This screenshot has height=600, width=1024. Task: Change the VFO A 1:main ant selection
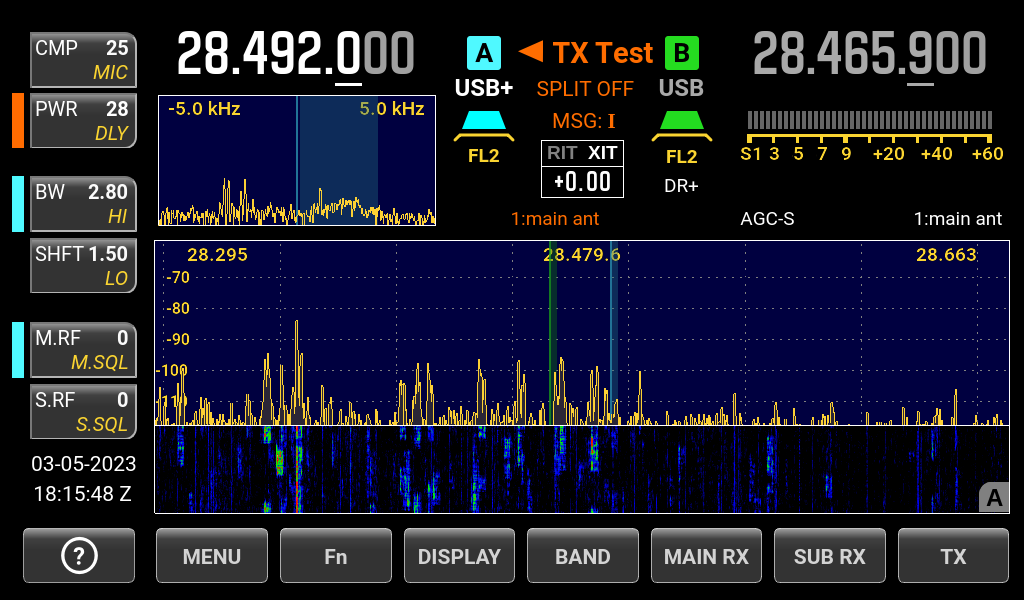click(555, 219)
